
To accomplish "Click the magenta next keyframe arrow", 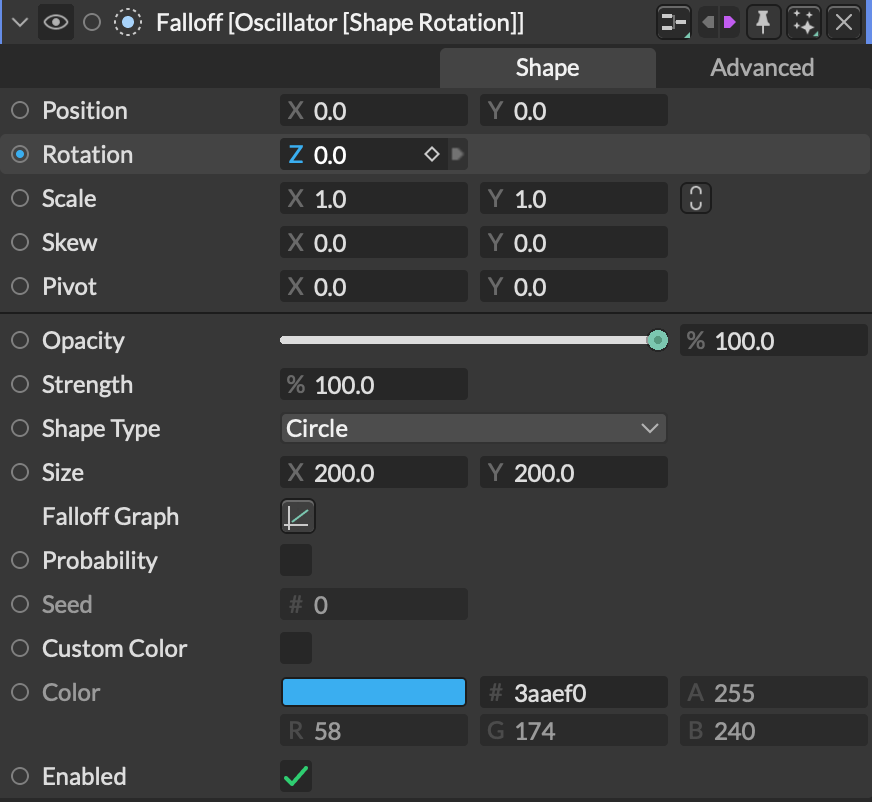I will 730,22.
